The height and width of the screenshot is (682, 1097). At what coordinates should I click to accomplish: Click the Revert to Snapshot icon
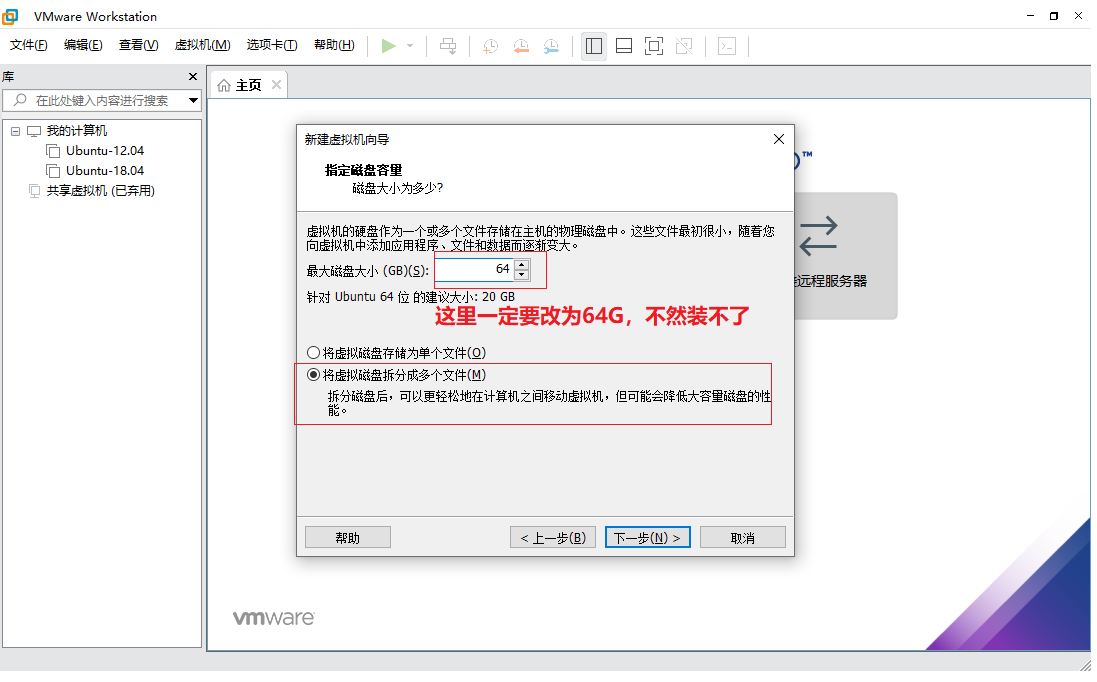coord(521,46)
